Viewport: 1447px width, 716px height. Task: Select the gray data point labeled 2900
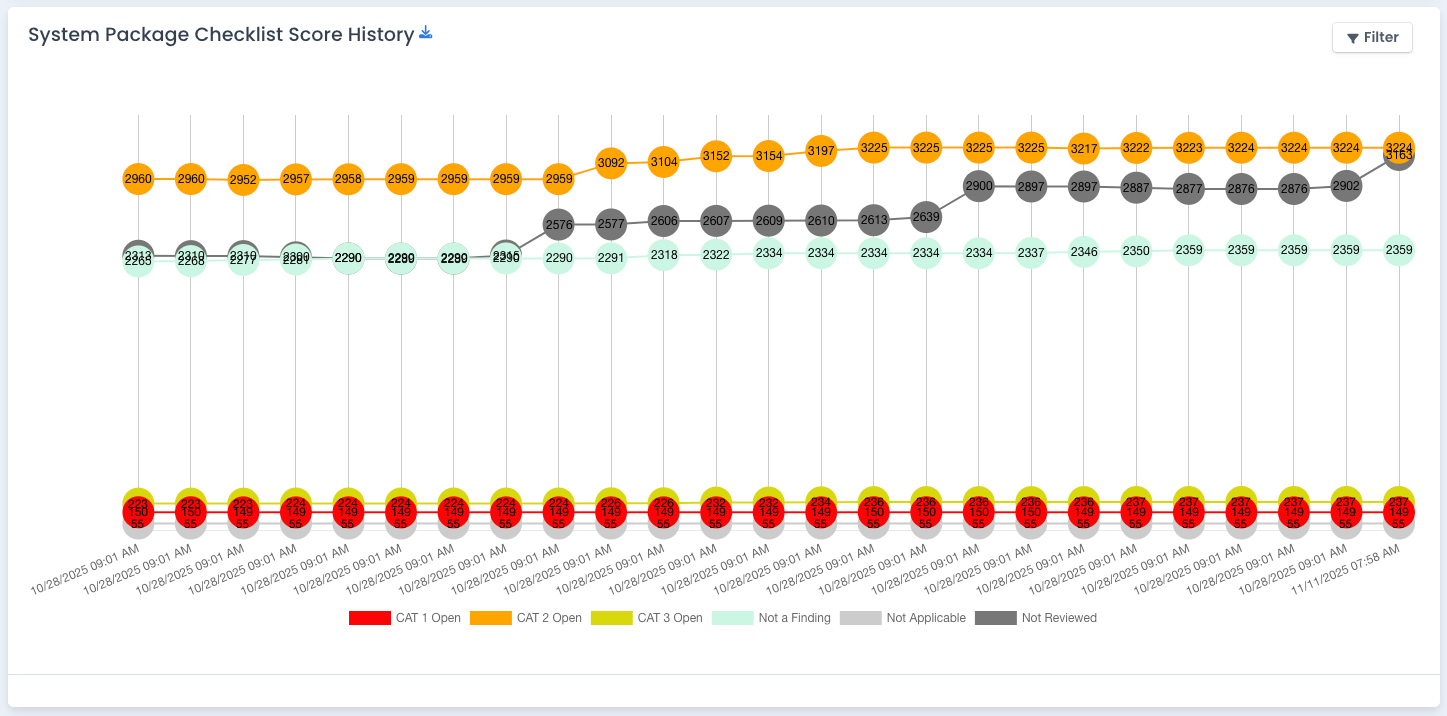pyautogui.click(x=979, y=186)
